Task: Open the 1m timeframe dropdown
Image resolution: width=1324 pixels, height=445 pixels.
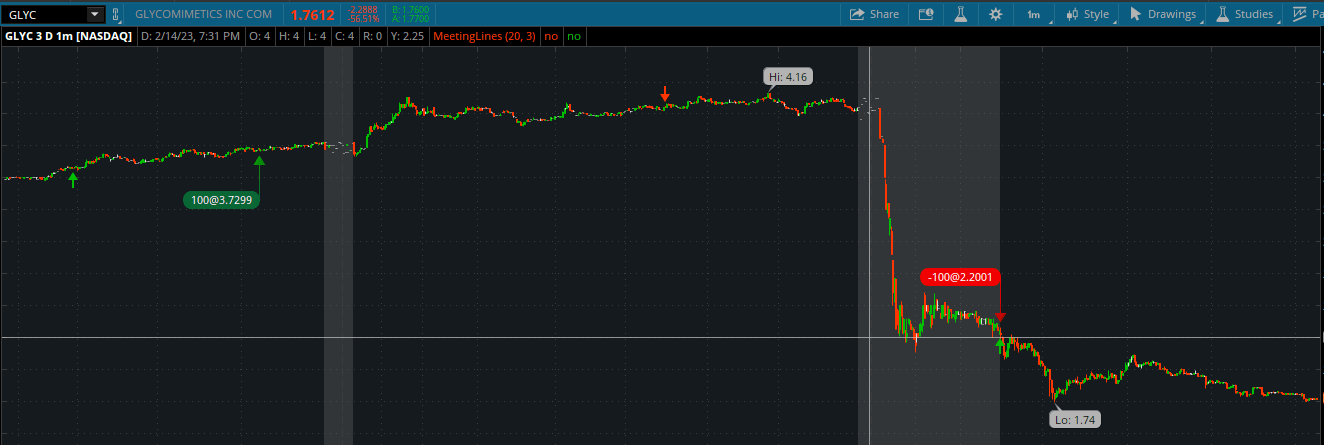Action: point(1035,14)
